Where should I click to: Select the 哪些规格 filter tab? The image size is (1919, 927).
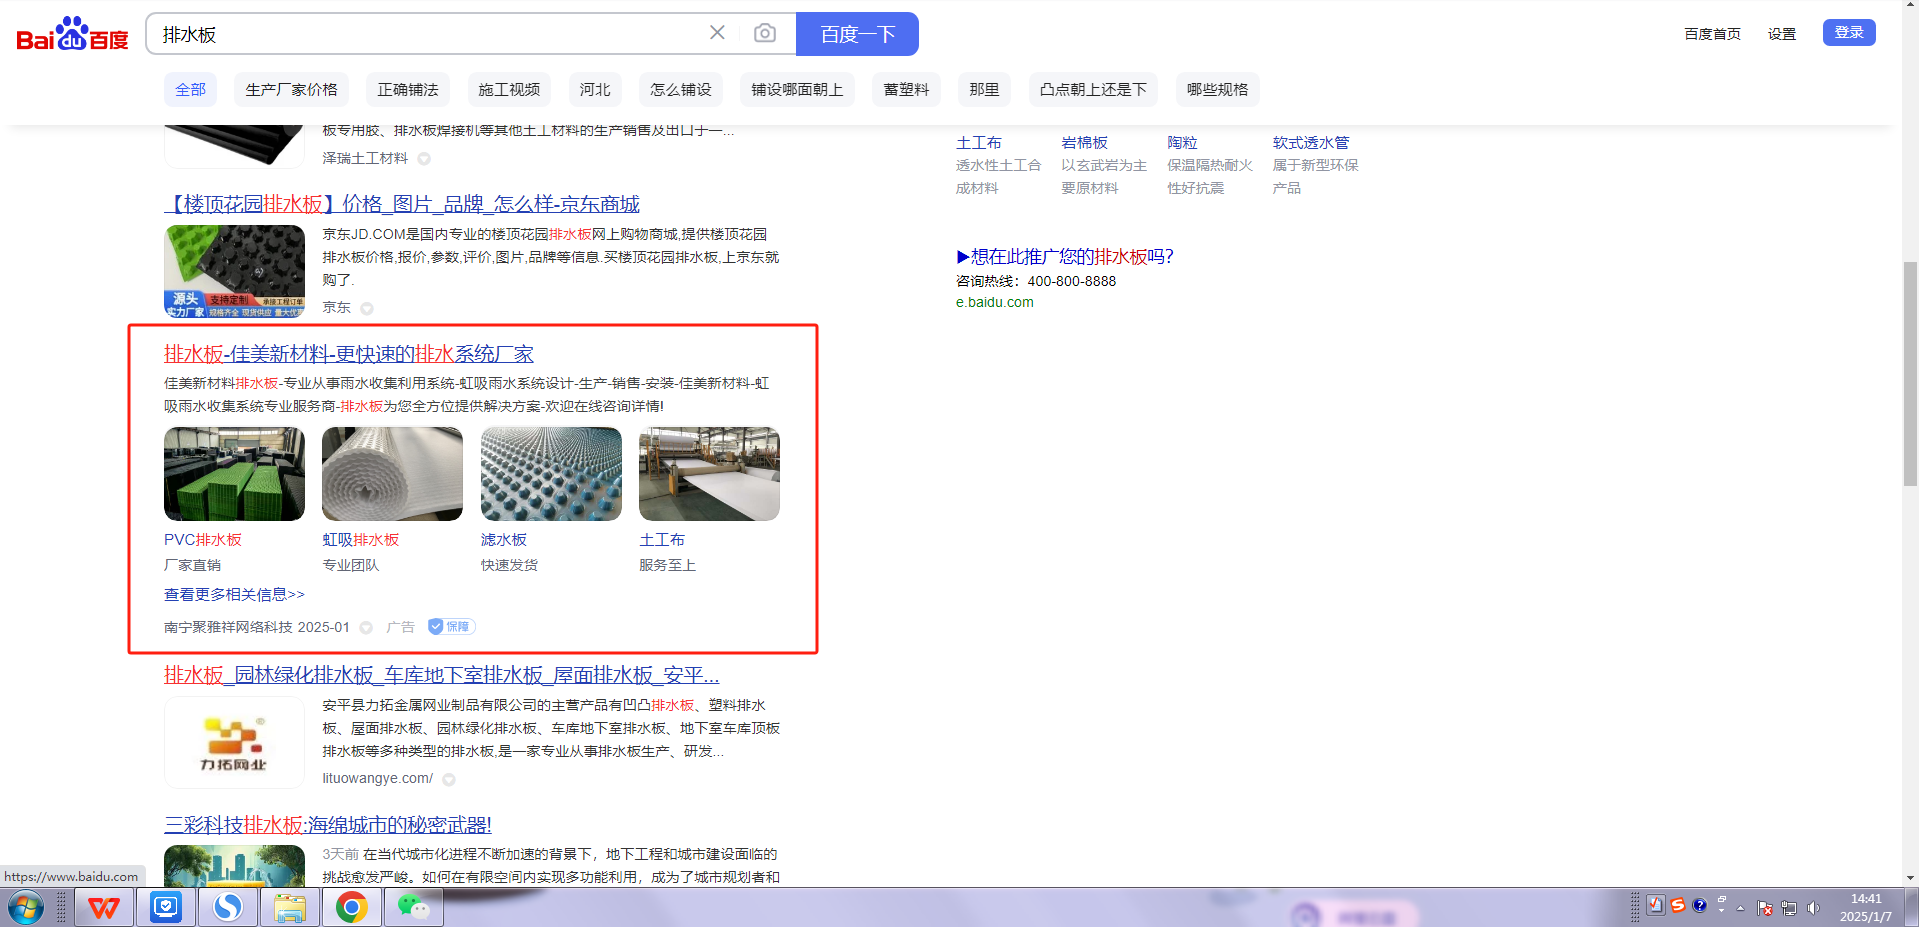[1218, 90]
